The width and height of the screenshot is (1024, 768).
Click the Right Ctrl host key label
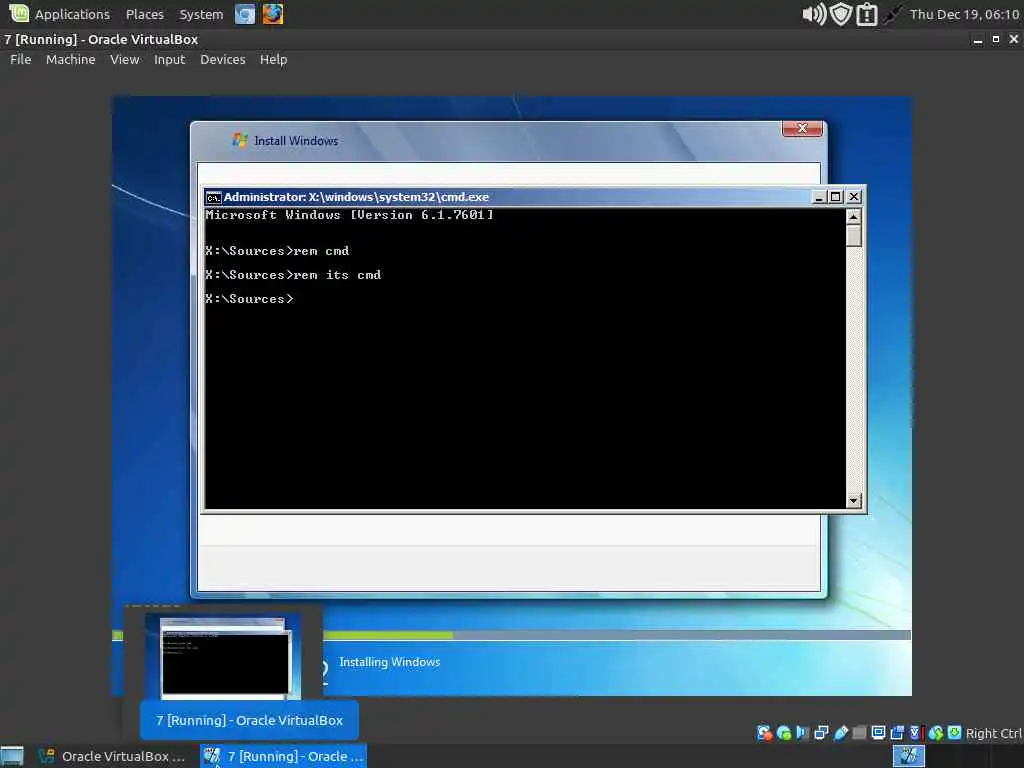tap(993, 733)
